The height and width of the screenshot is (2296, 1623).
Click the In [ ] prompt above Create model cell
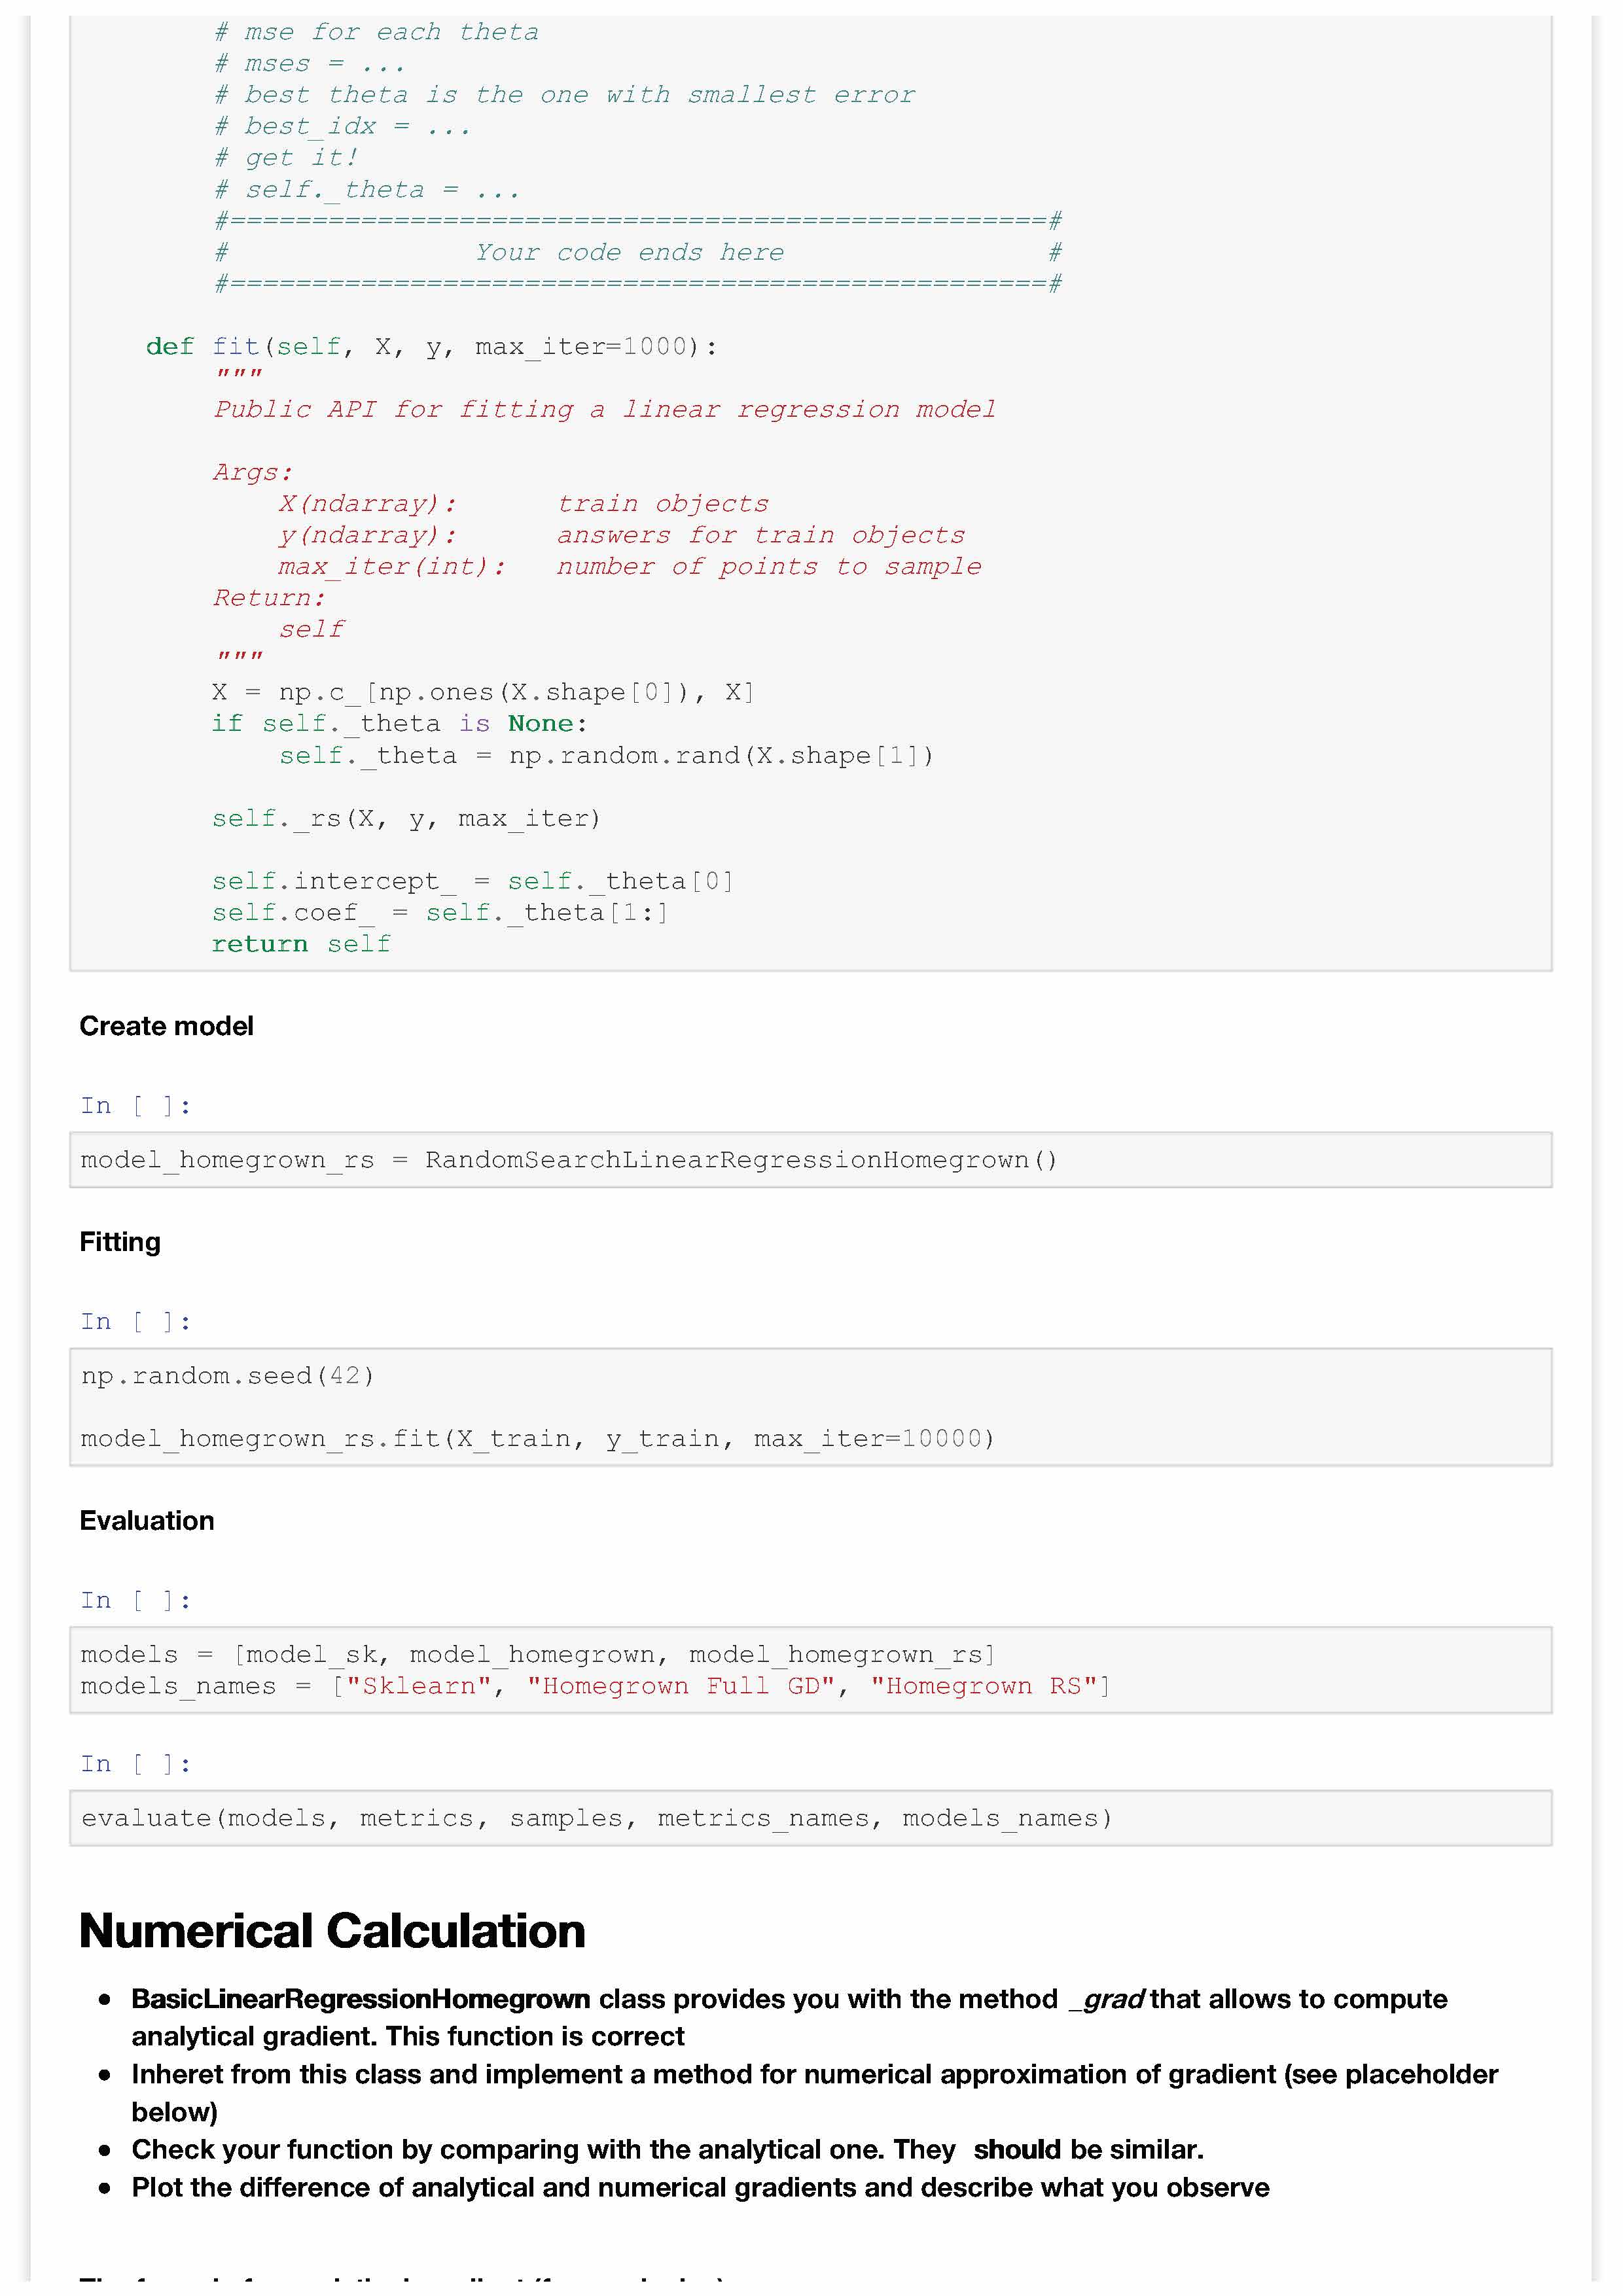(x=135, y=1105)
